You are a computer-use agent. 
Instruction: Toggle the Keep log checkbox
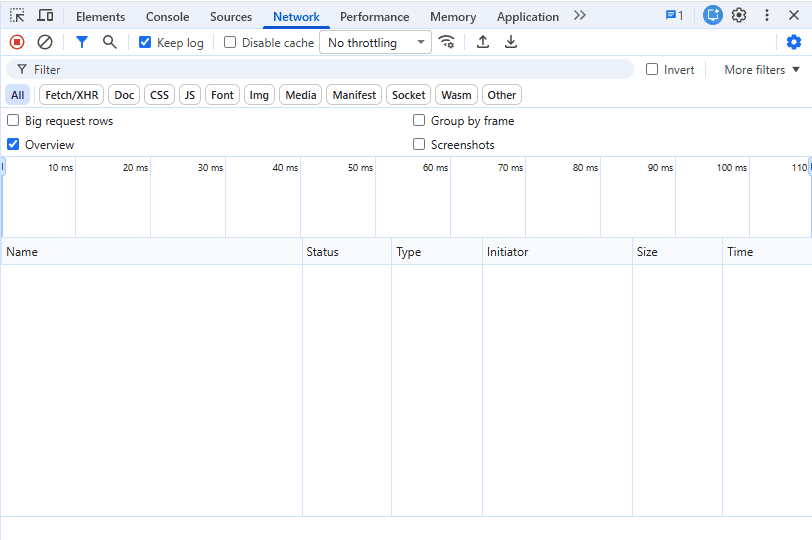(x=145, y=42)
